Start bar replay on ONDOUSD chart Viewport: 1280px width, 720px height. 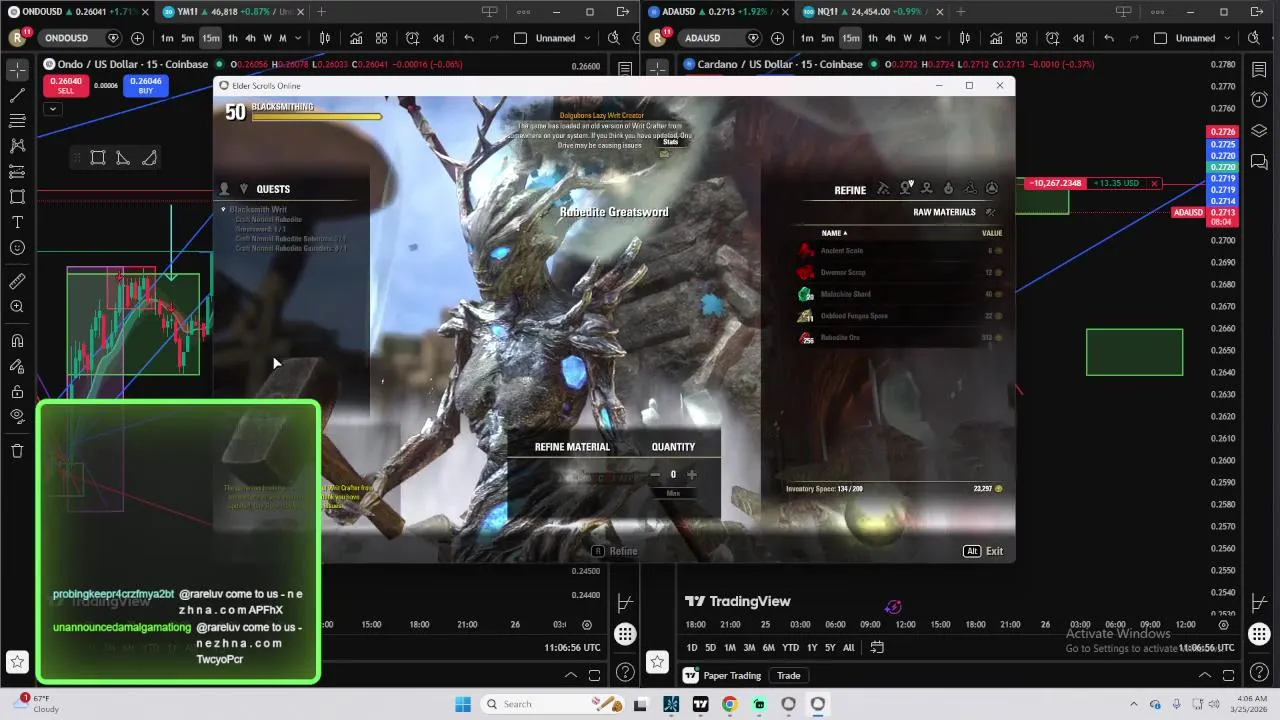438,38
